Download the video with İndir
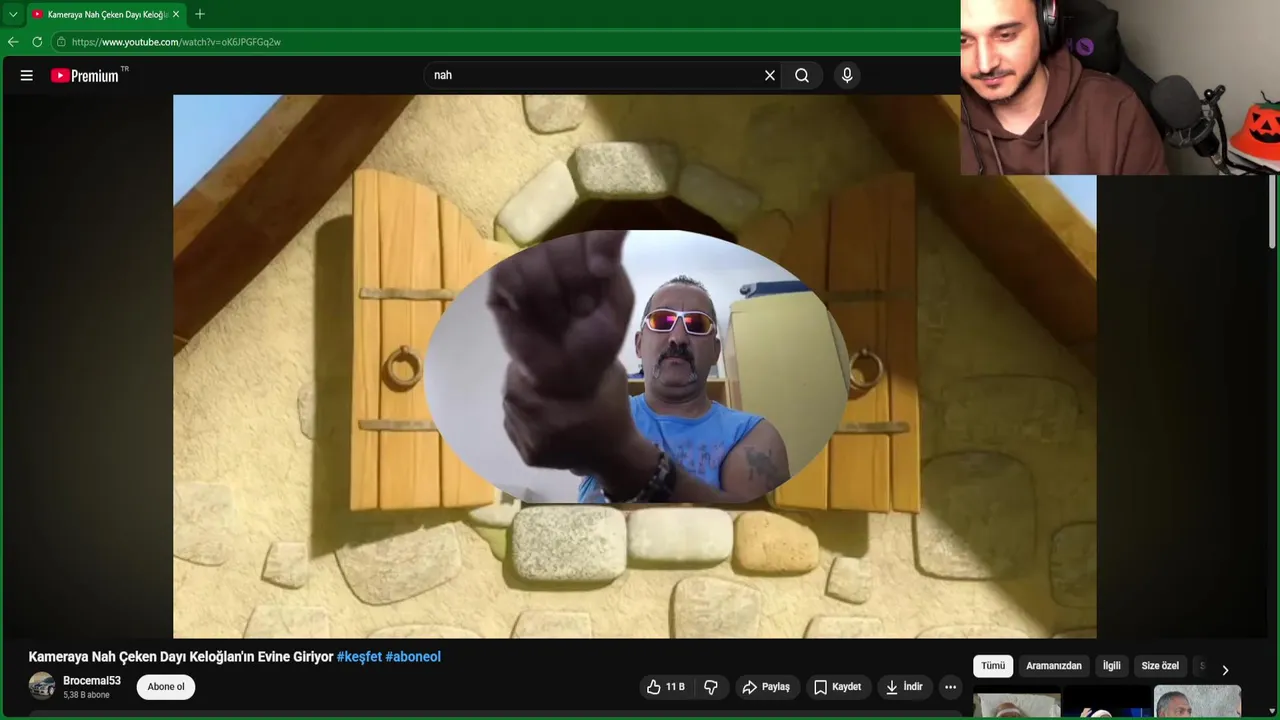Screen dimensions: 1280x720 tap(904, 687)
